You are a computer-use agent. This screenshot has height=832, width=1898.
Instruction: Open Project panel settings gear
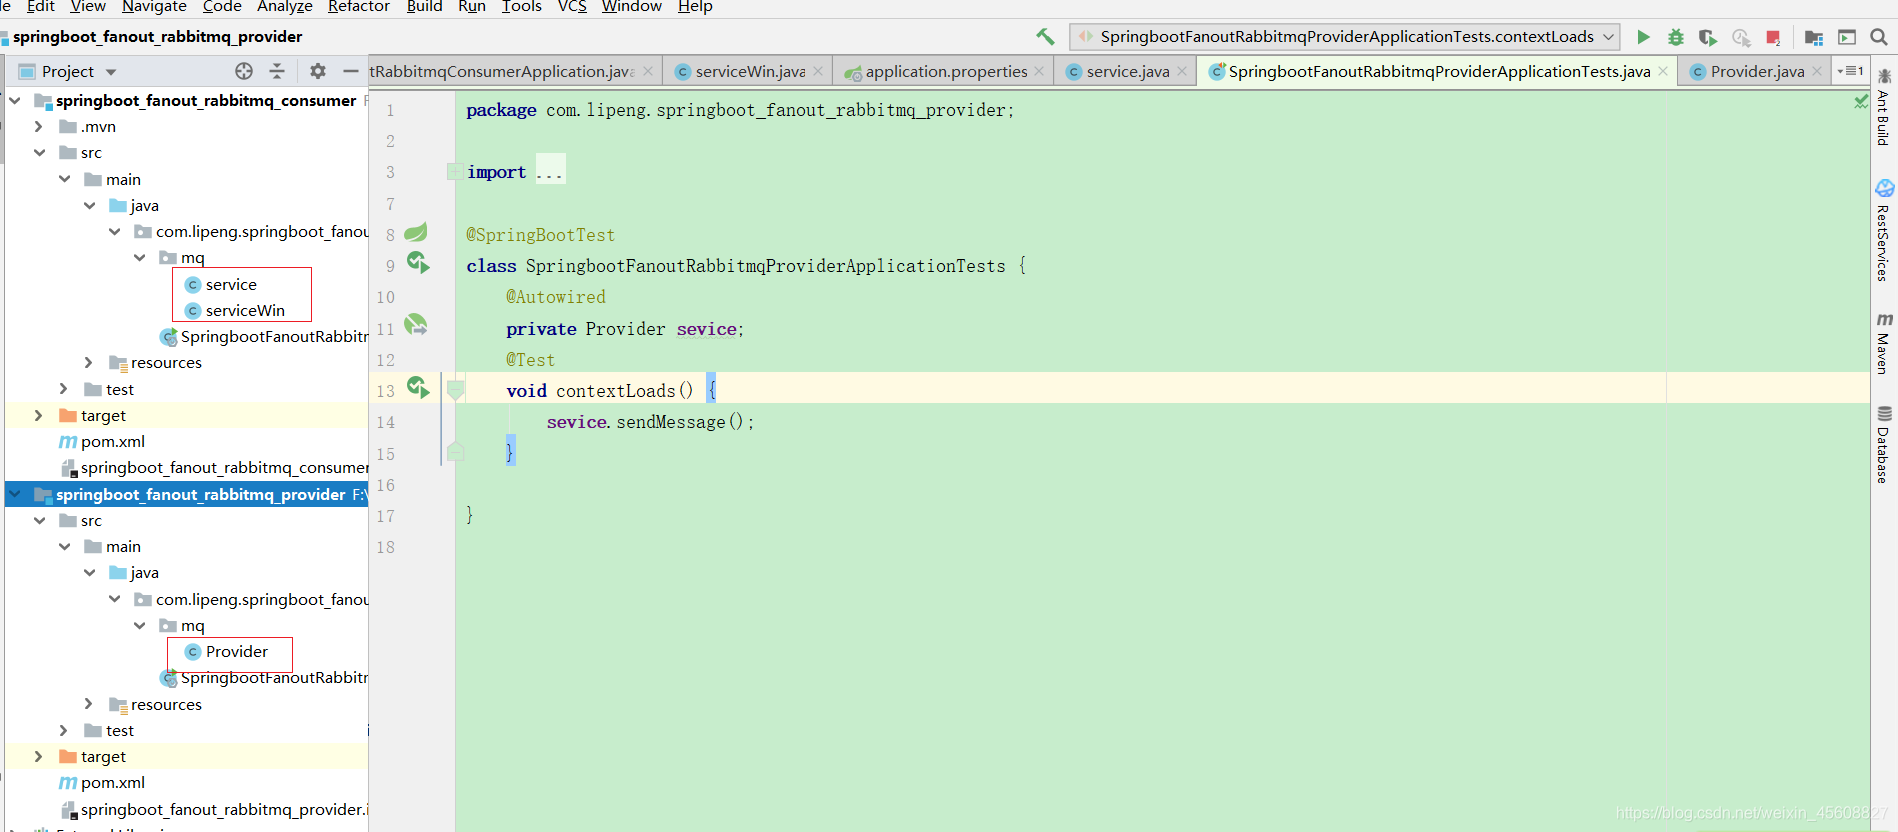[318, 71]
